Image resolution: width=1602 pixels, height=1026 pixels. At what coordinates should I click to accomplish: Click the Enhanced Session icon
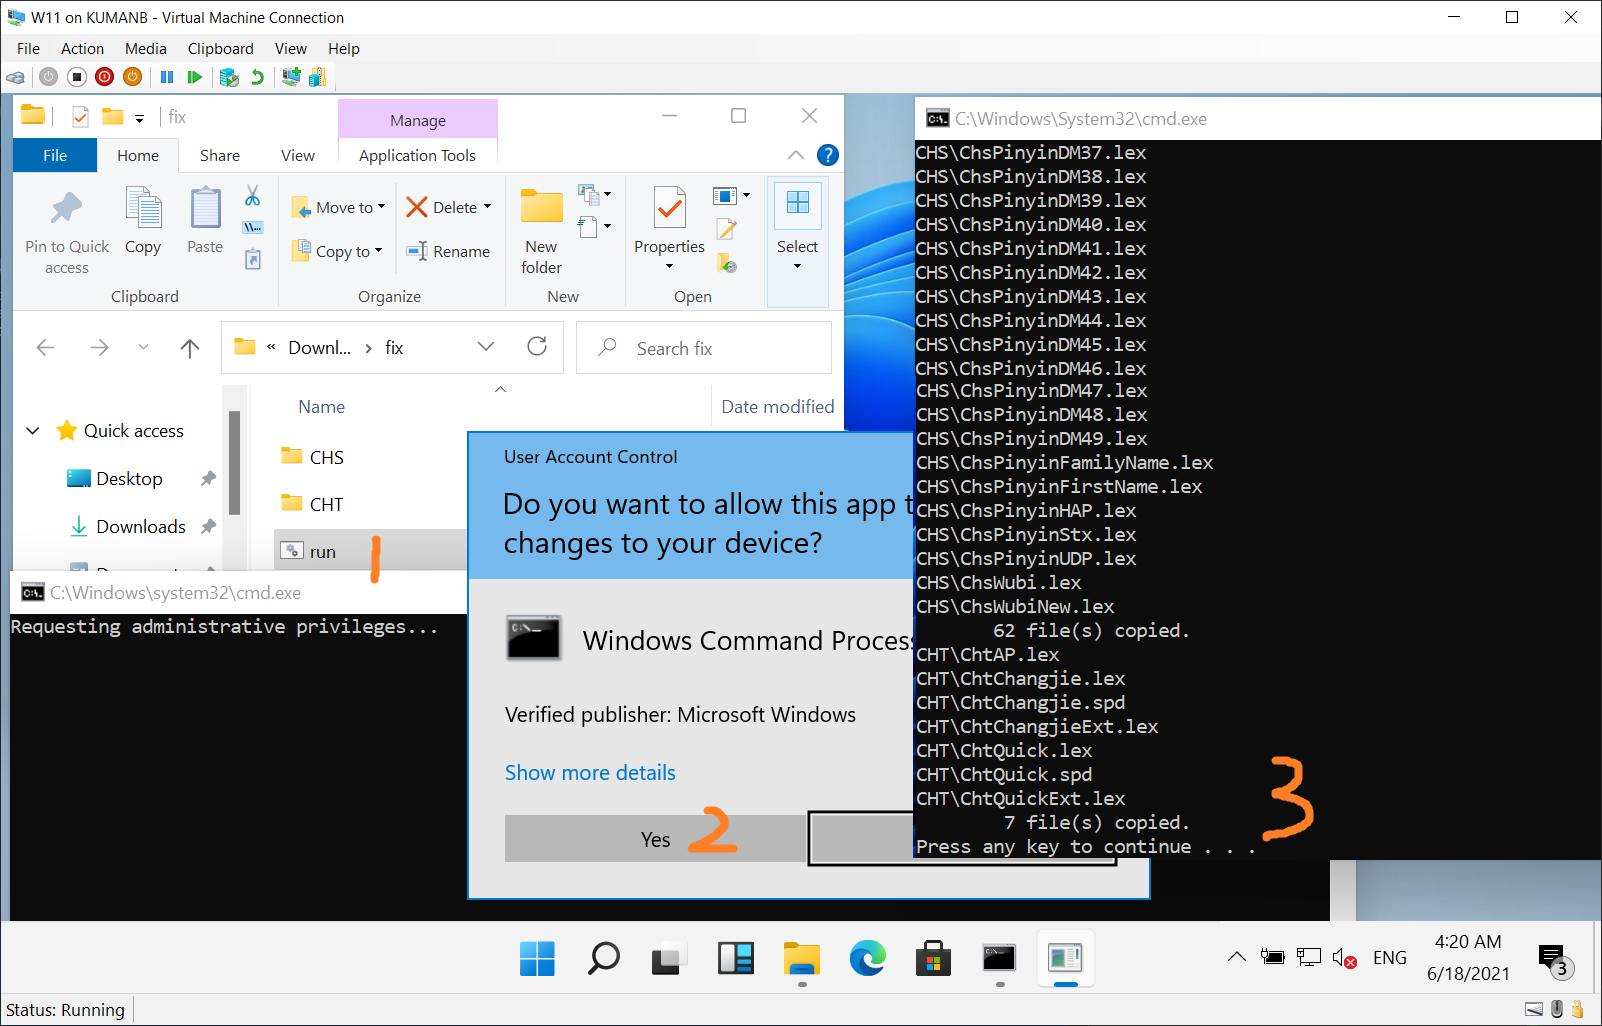click(291, 77)
